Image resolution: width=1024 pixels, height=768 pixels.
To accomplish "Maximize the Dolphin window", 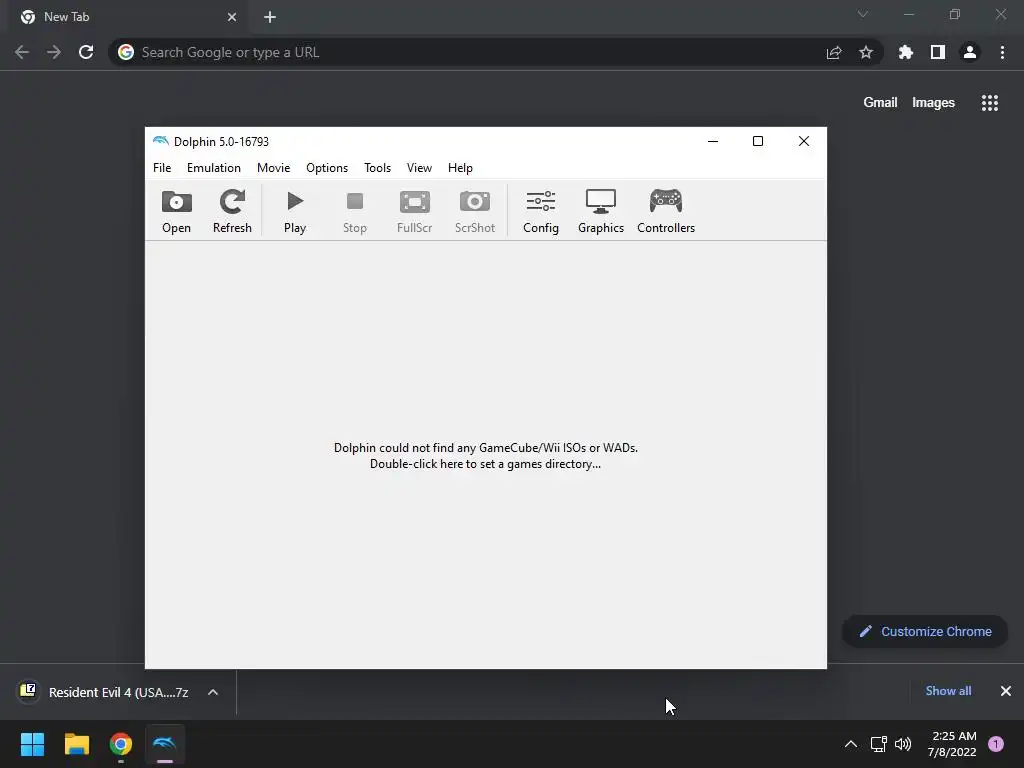I will (x=758, y=141).
